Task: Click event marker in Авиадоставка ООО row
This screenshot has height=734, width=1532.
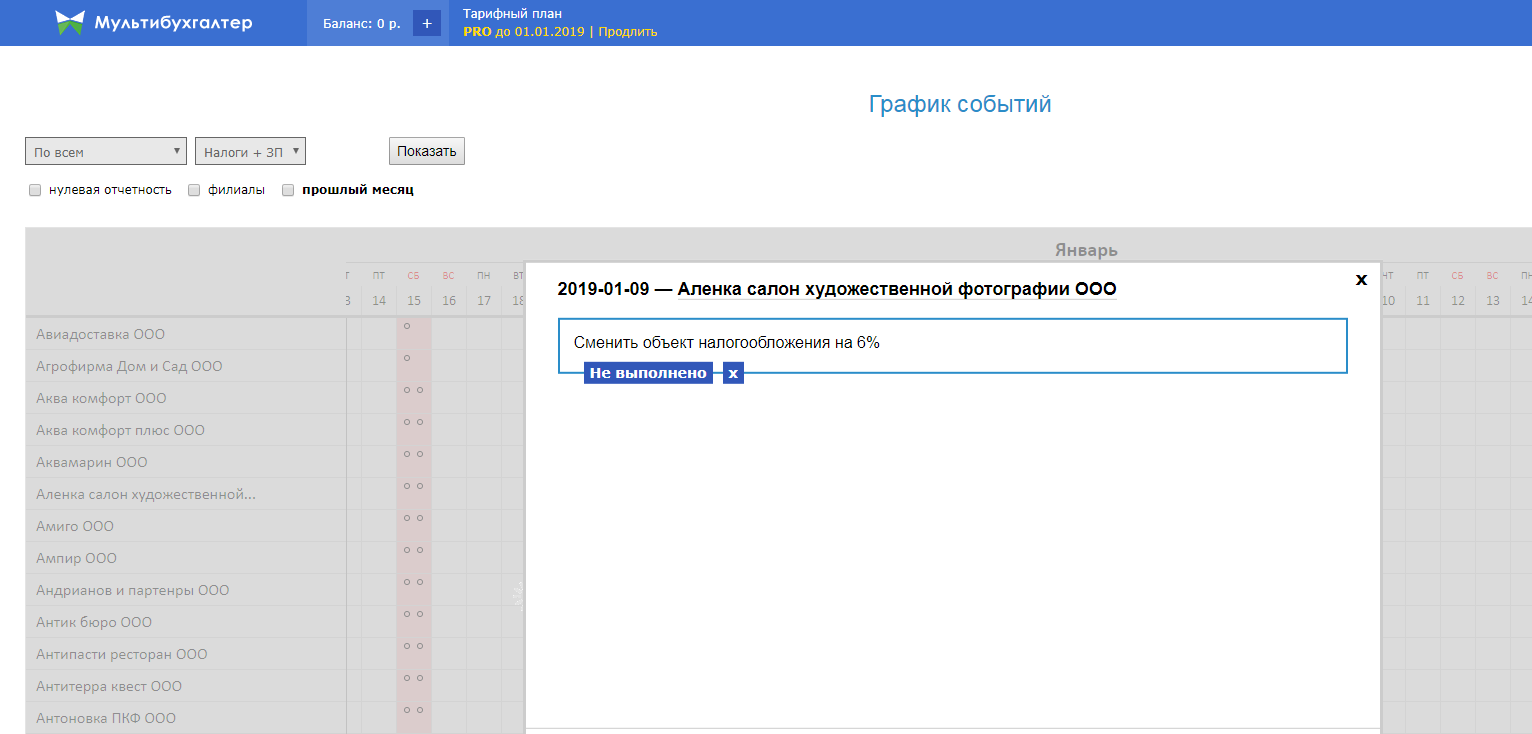Action: 407,326
